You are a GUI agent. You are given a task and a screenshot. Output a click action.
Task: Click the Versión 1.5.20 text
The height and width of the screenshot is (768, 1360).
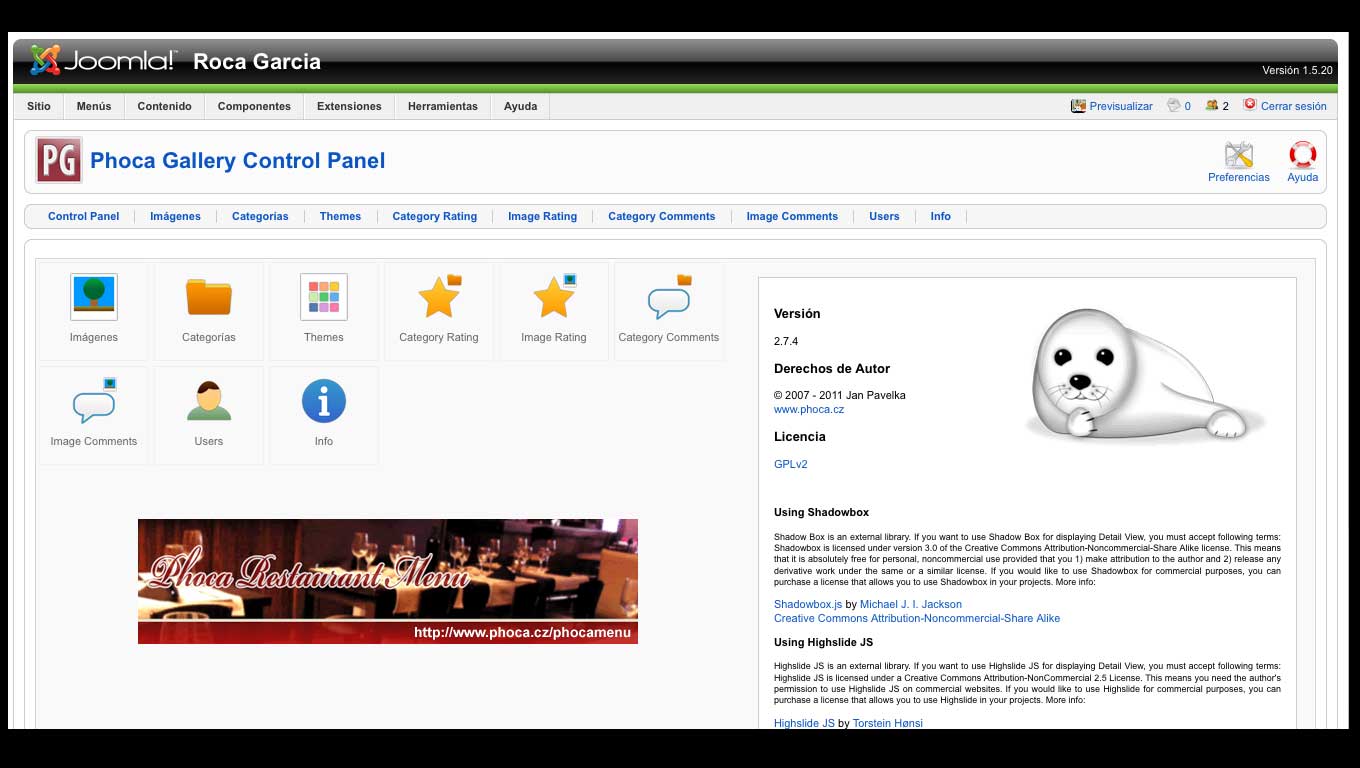click(x=1297, y=70)
